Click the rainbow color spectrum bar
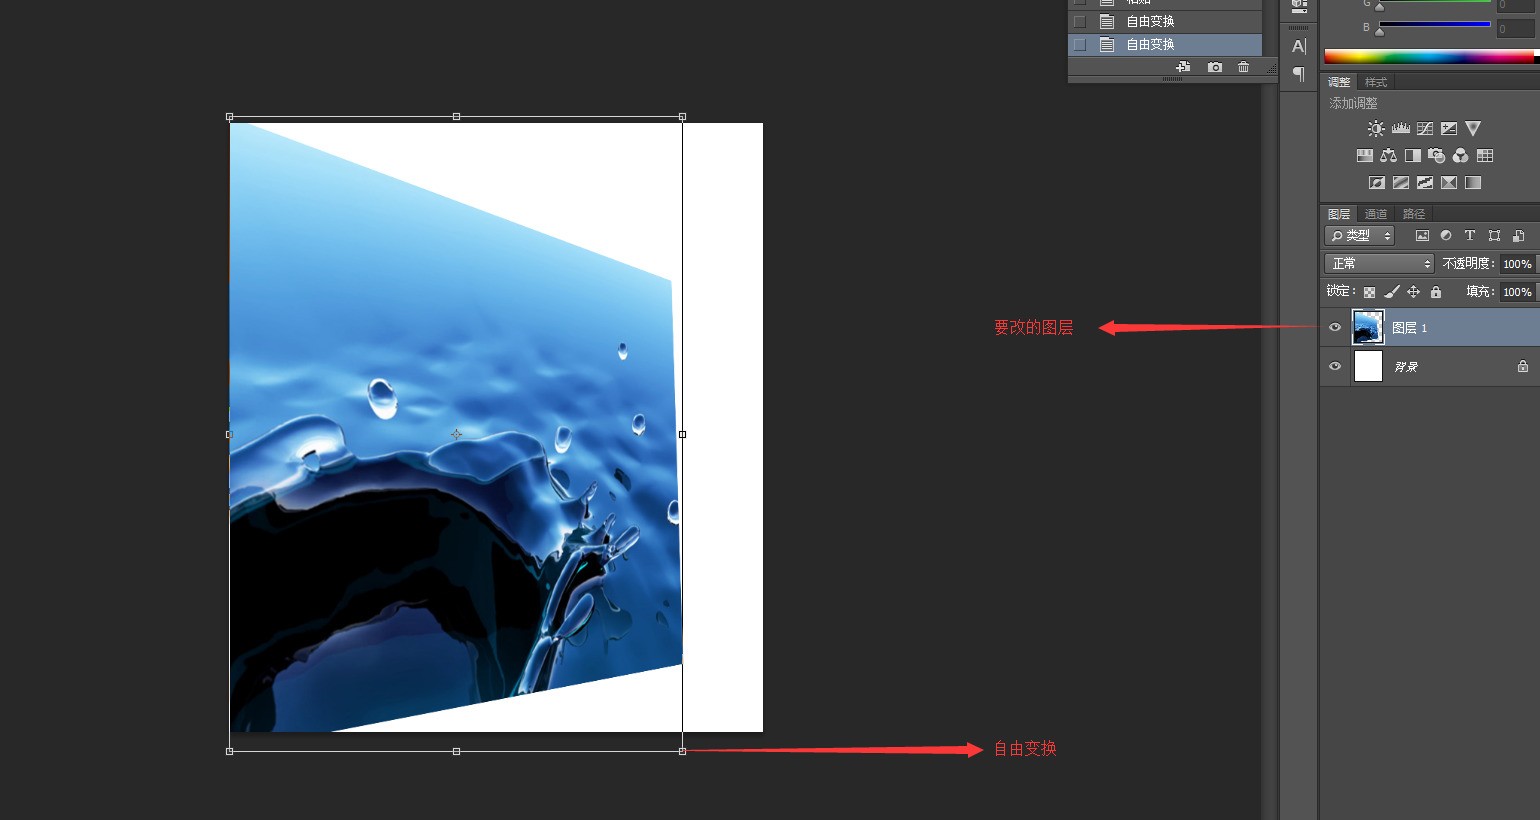The width and height of the screenshot is (1540, 820). [1428, 57]
